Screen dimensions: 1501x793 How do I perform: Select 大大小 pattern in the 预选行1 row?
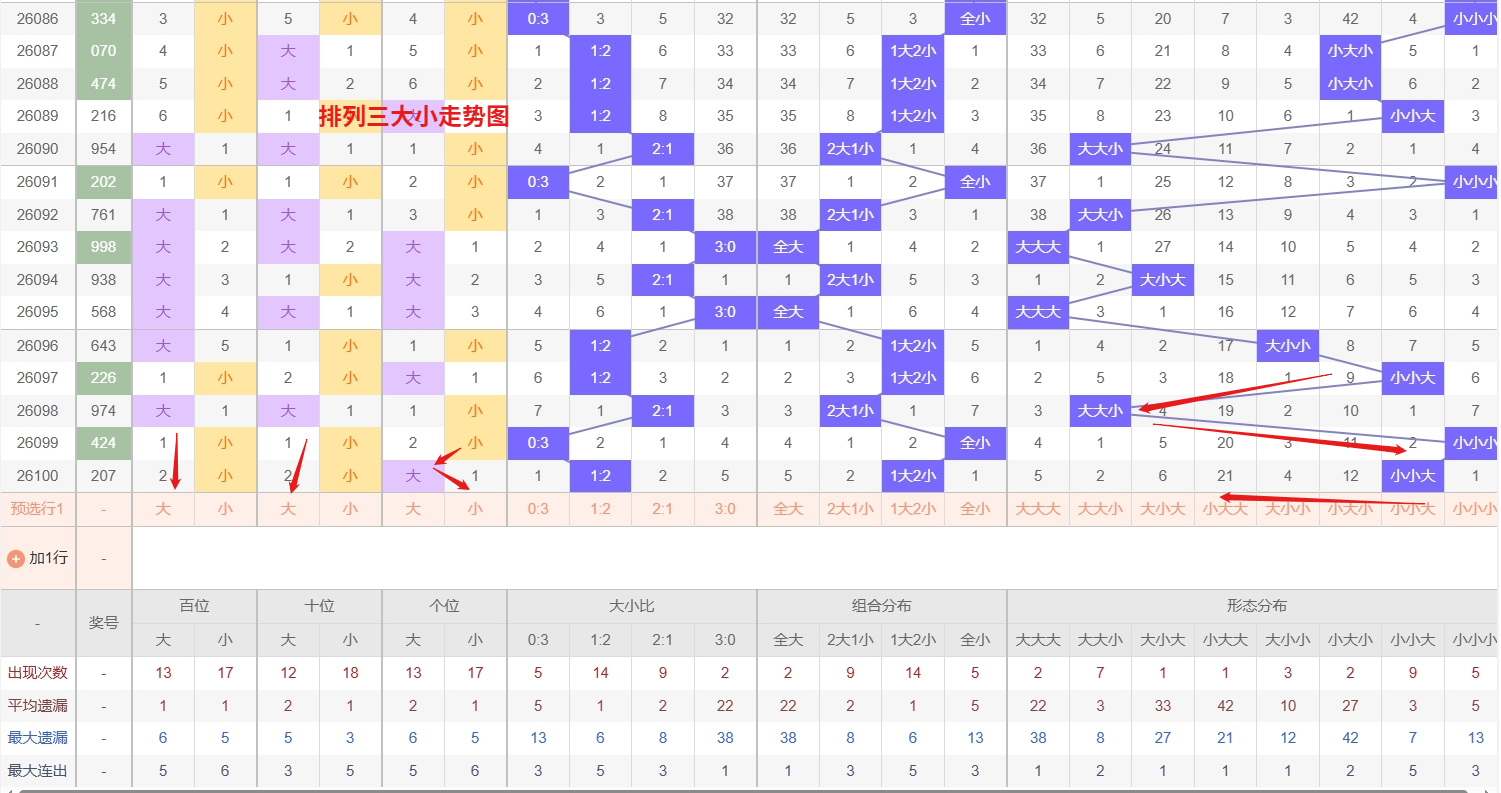point(1100,509)
